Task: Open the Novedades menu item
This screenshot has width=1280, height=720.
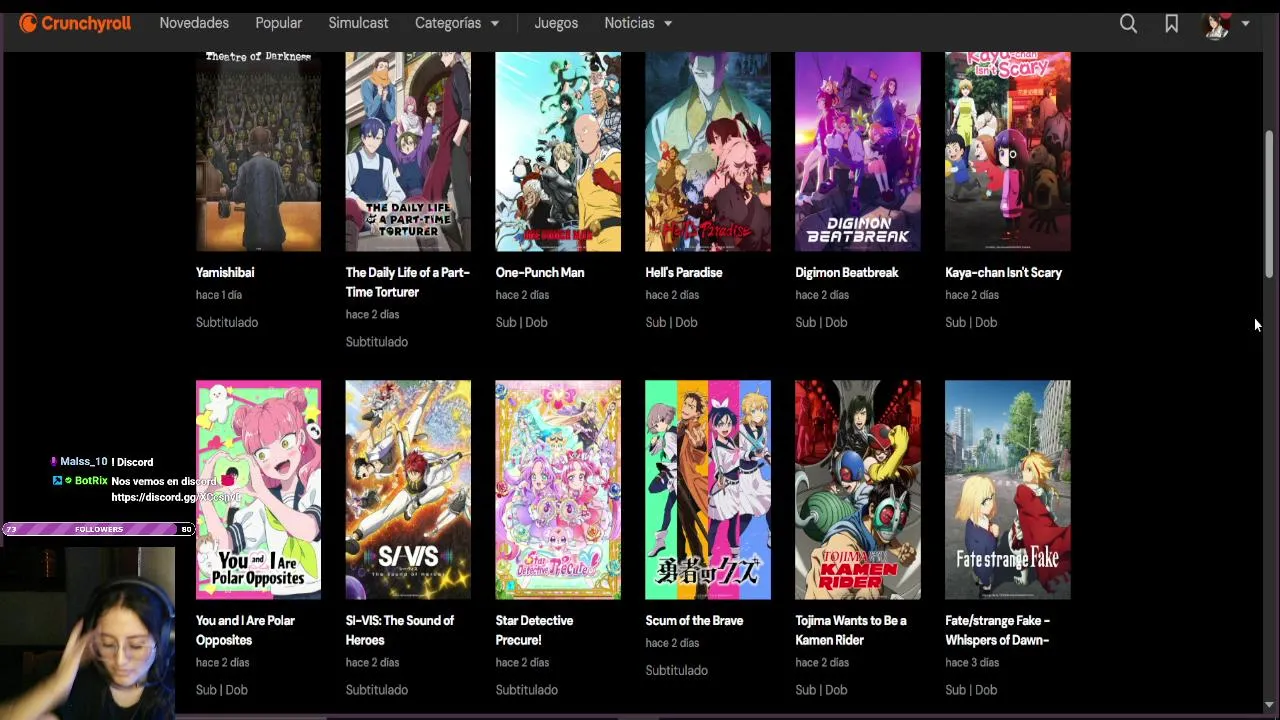Action: [194, 23]
